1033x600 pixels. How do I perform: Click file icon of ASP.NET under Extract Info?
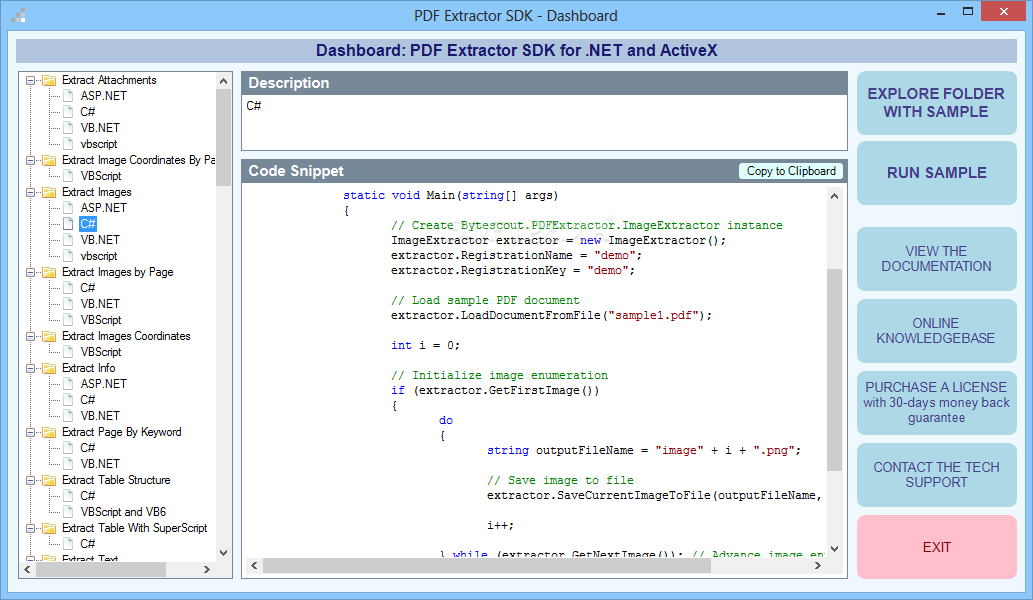pyautogui.click(x=68, y=383)
